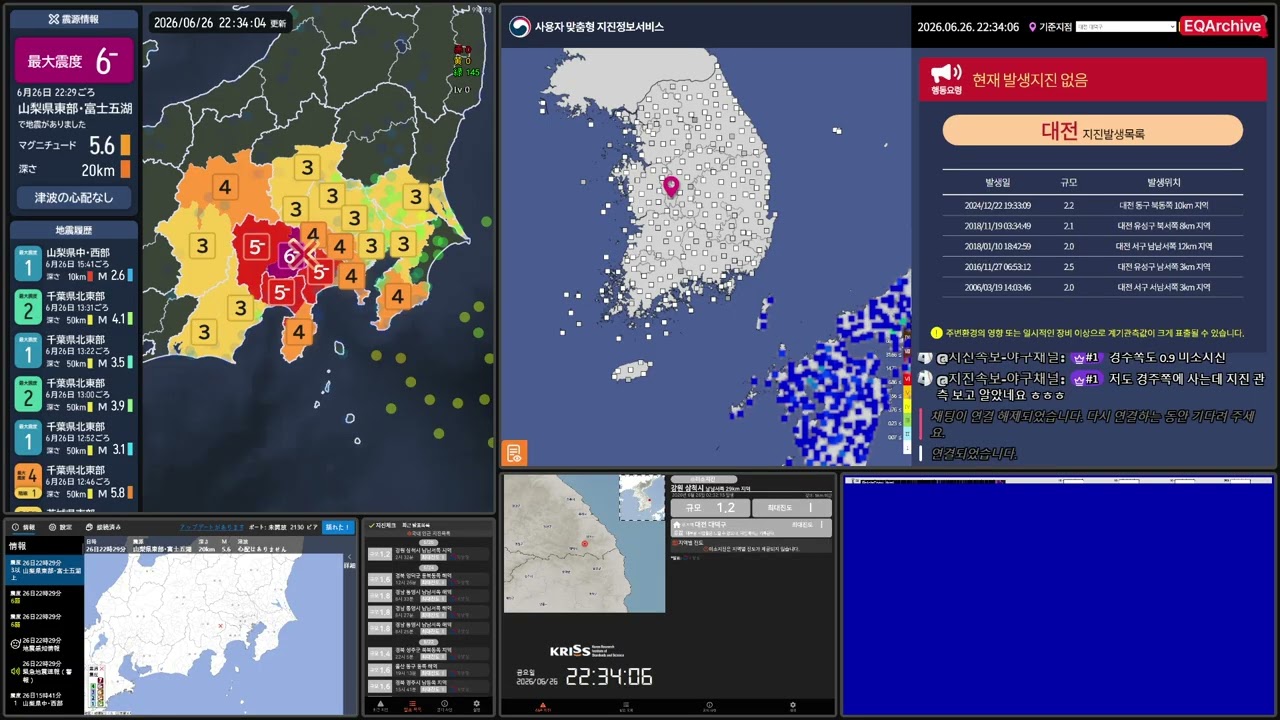Select the 2006/03/19 14:03:46 earthquake row
Screen dimensions: 1280x720
[x=1093, y=287]
